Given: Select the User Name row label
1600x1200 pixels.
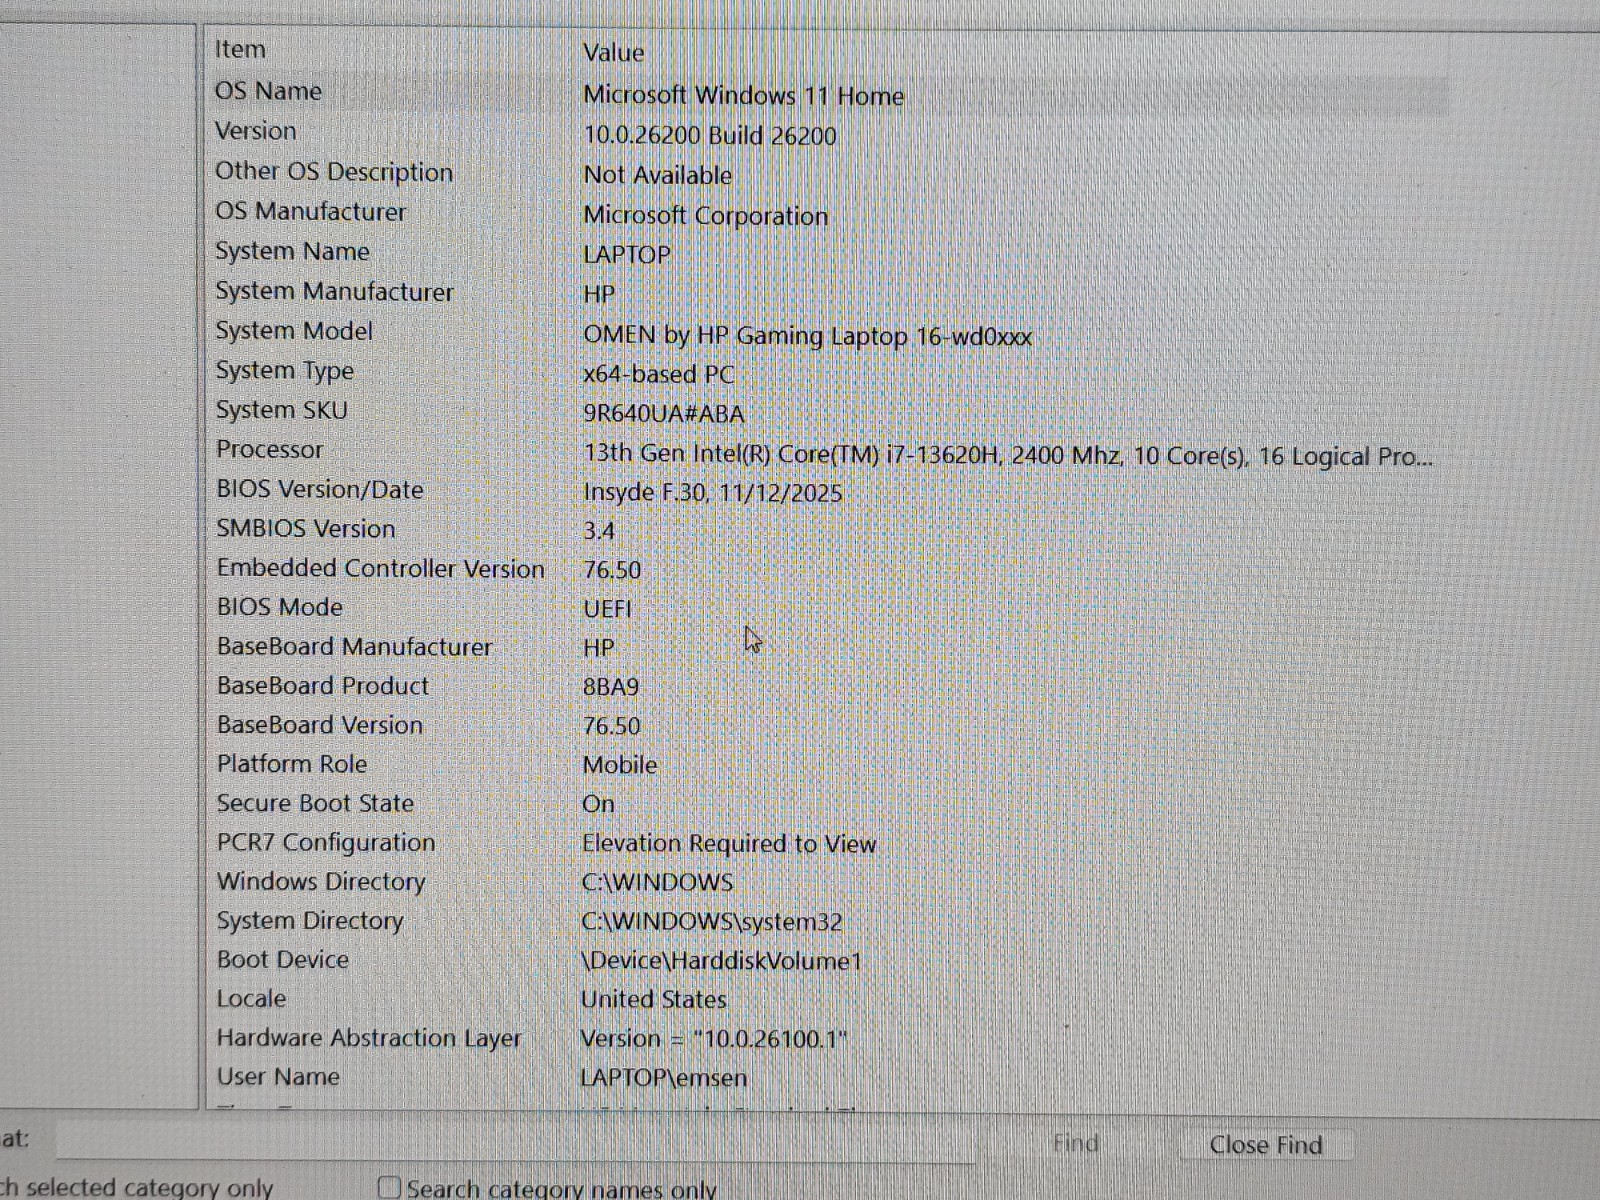Looking at the screenshot, I should pyautogui.click(x=278, y=1077).
